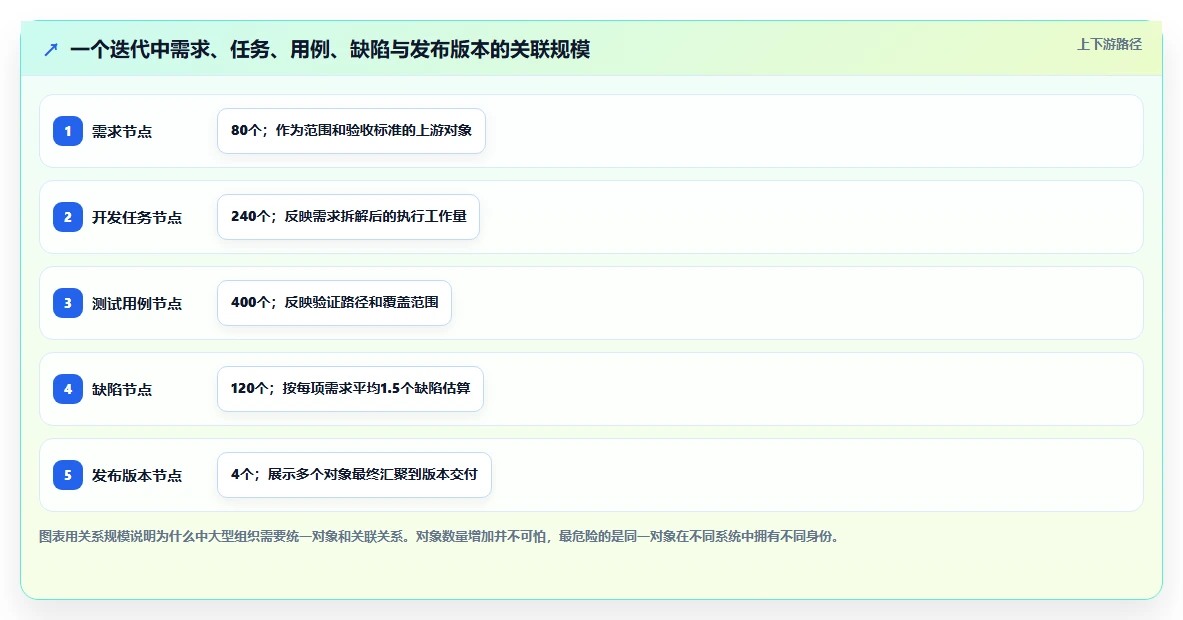Click the title 一个迭代中需求、任务、用例、缺陷与发布版本的关联规模
This screenshot has height=620, width=1183.
point(330,50)
